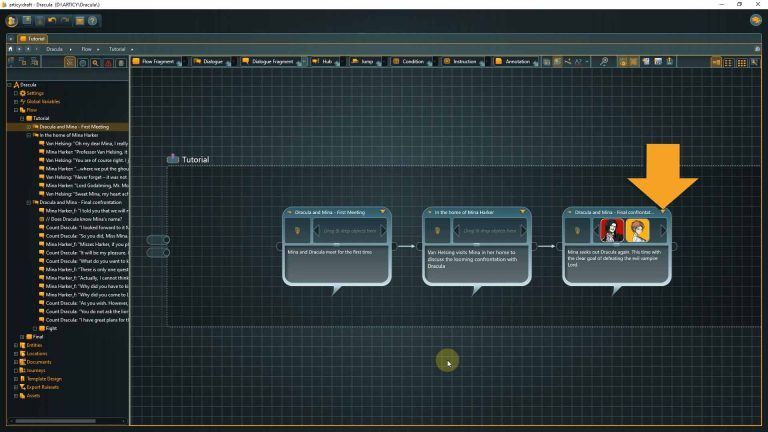Image resolution: width=768 pixels, height=432 pixels.
Task: Switch to the list view mode icon
Action: 729,62
